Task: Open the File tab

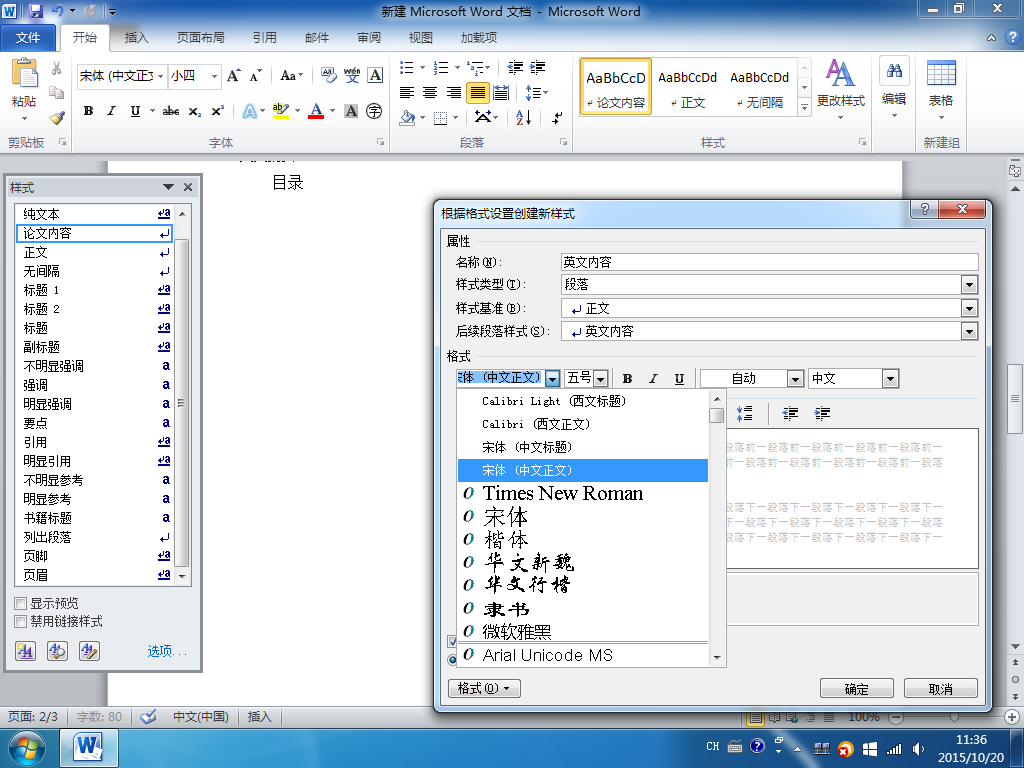Action: click(x=27, y=38)
